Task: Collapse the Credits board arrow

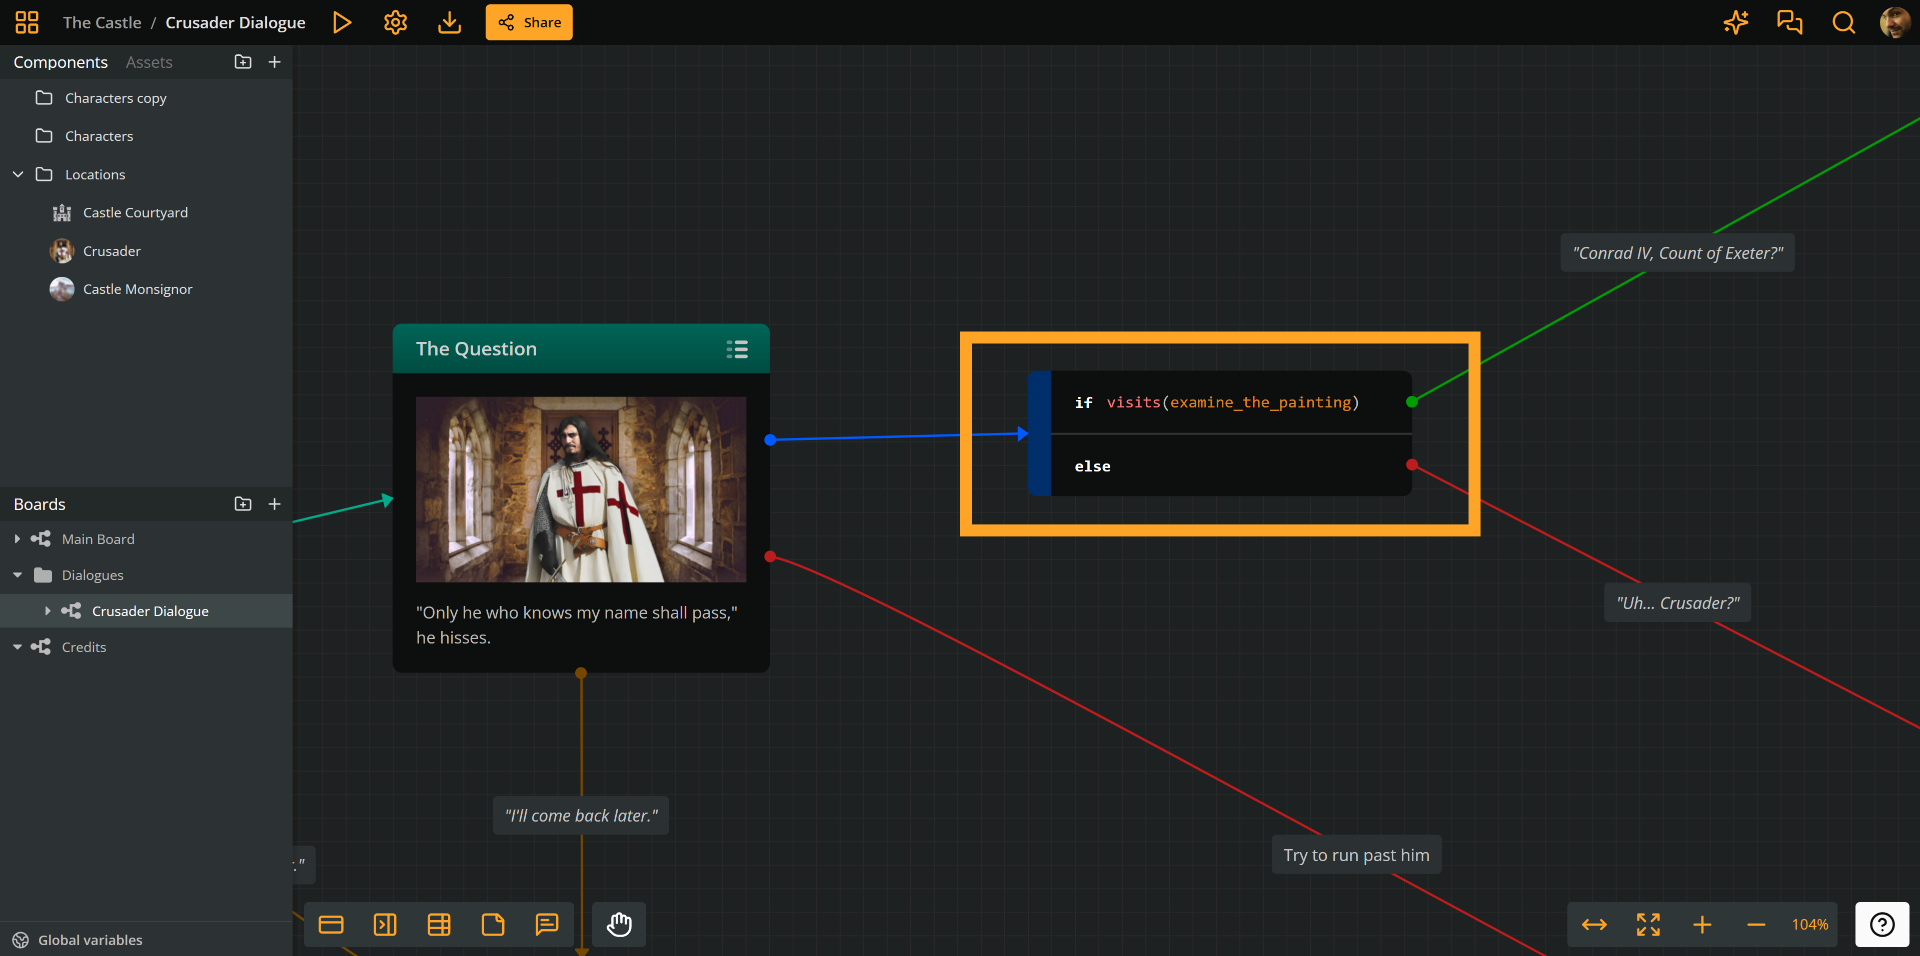Action: point(17,647)
